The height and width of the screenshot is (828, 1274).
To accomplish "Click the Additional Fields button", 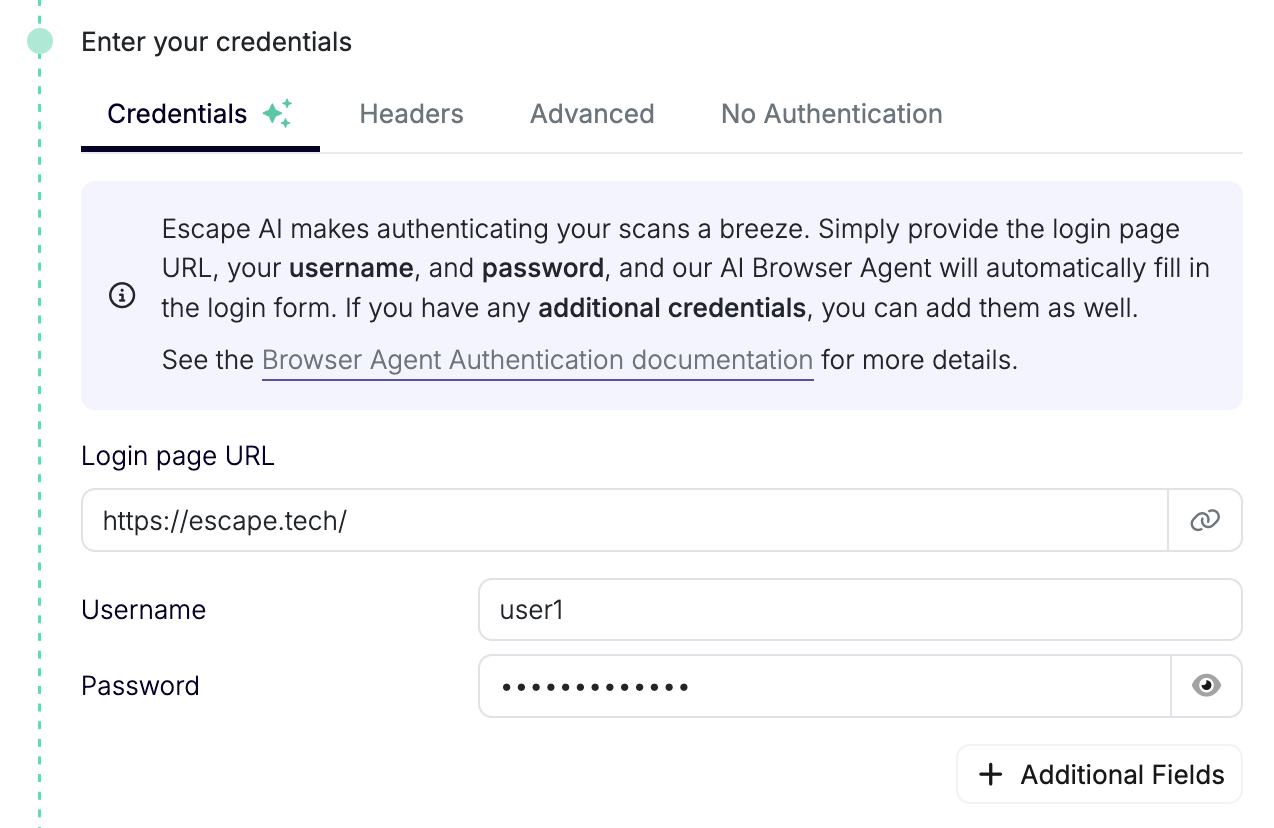I will point(1098,774).
